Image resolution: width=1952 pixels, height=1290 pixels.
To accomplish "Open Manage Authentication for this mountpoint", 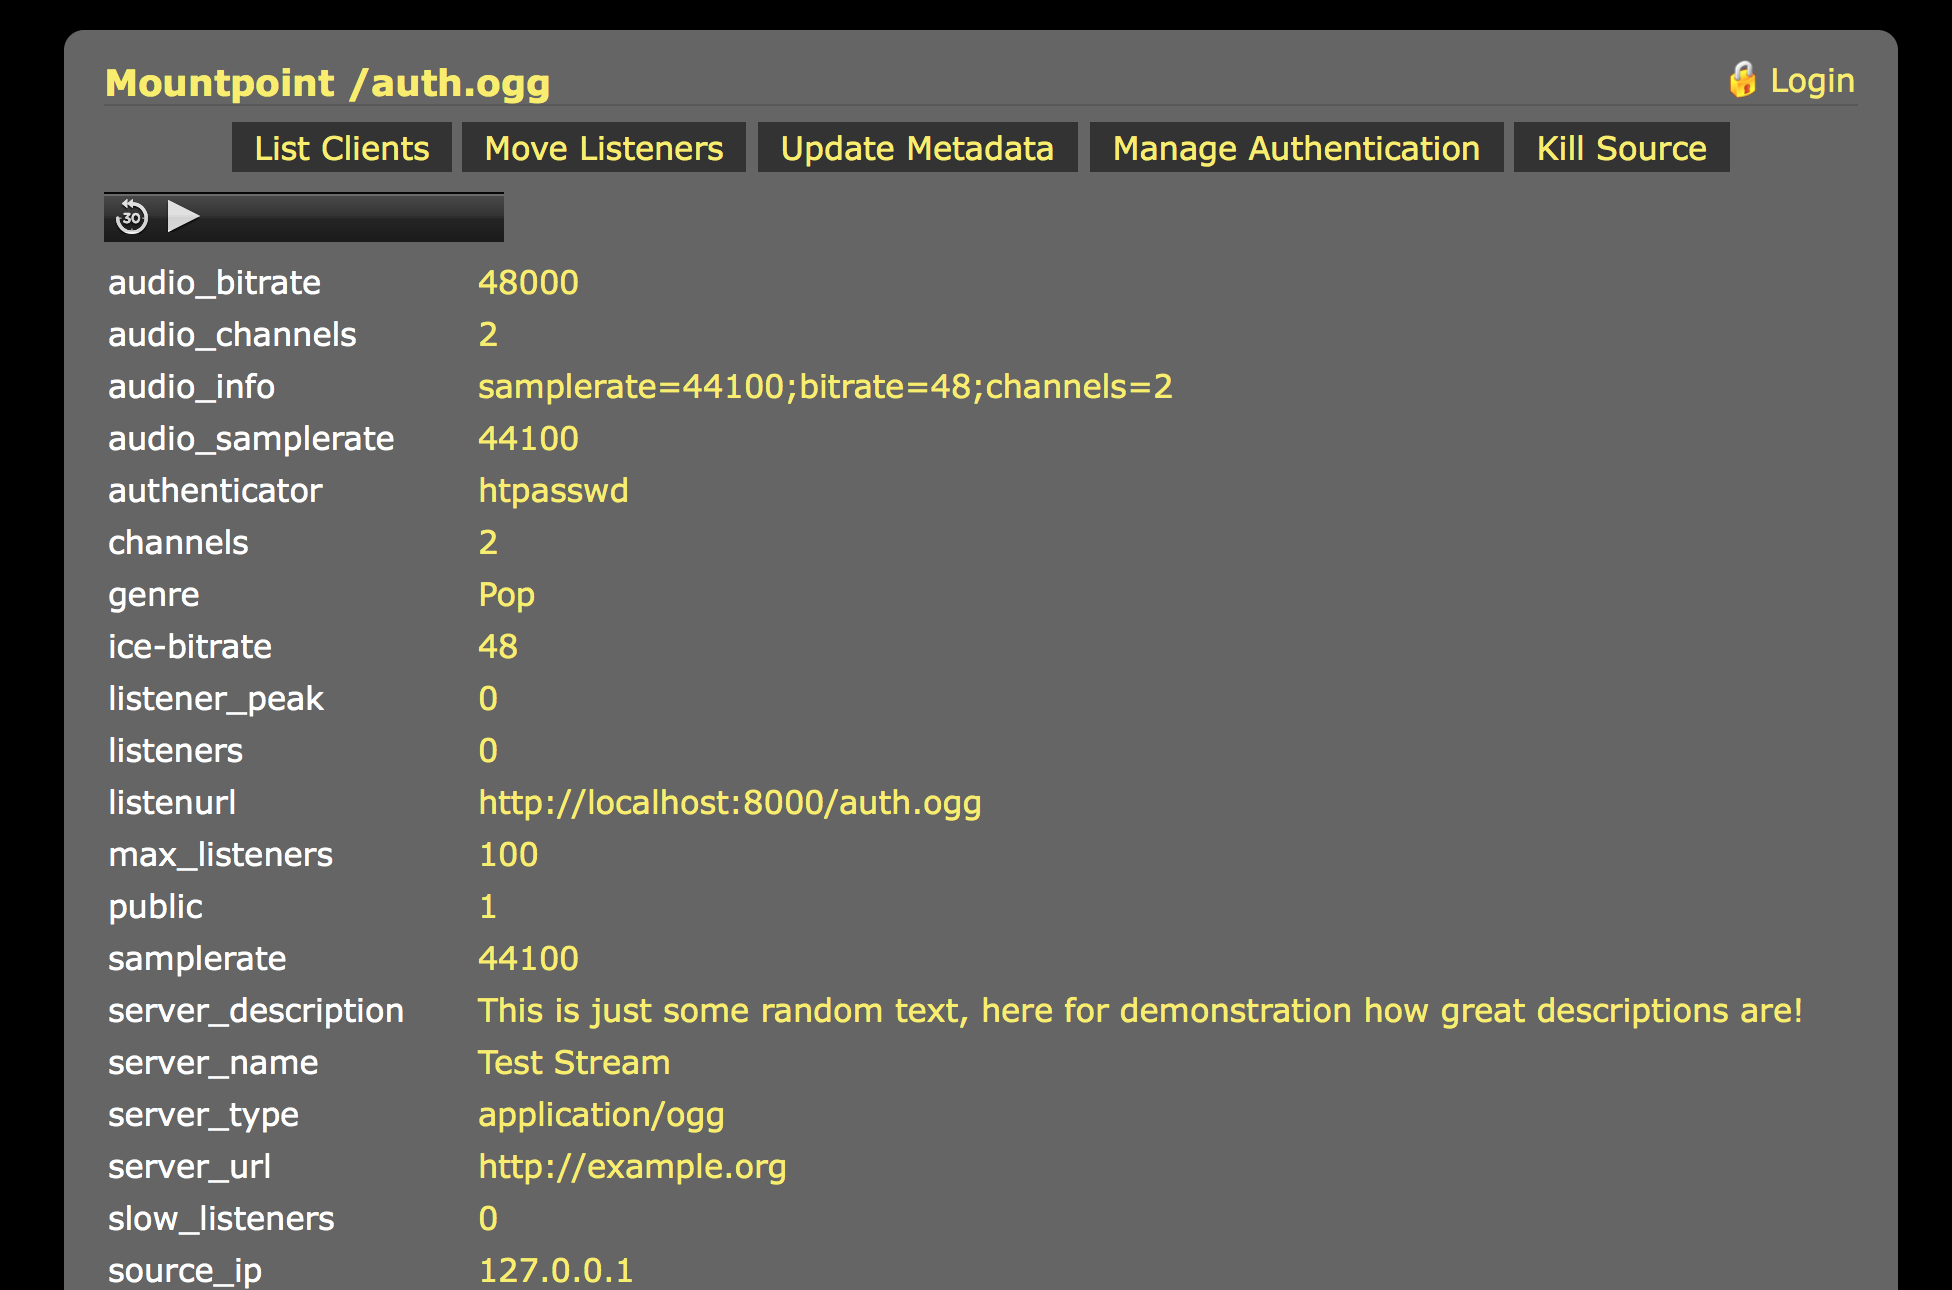I will click(x=1296, y=147).
